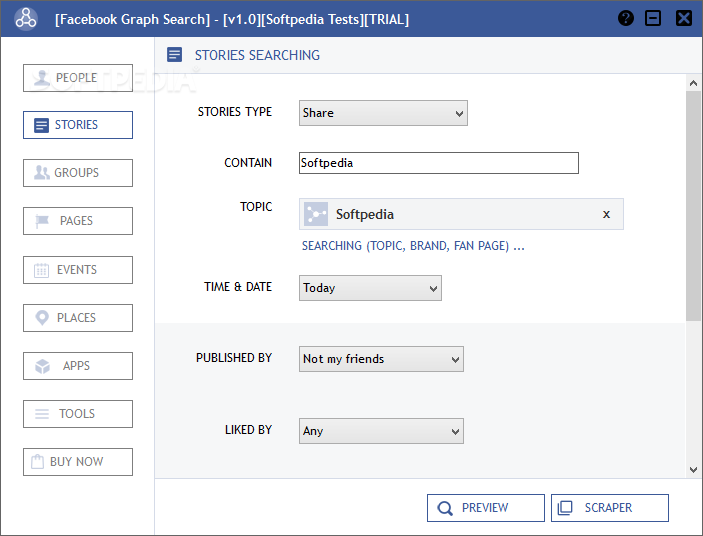Minimize the Facebook Graph Search window
Image resolution: width=703 pixels, height=536 pixels.
coord(653,18)
